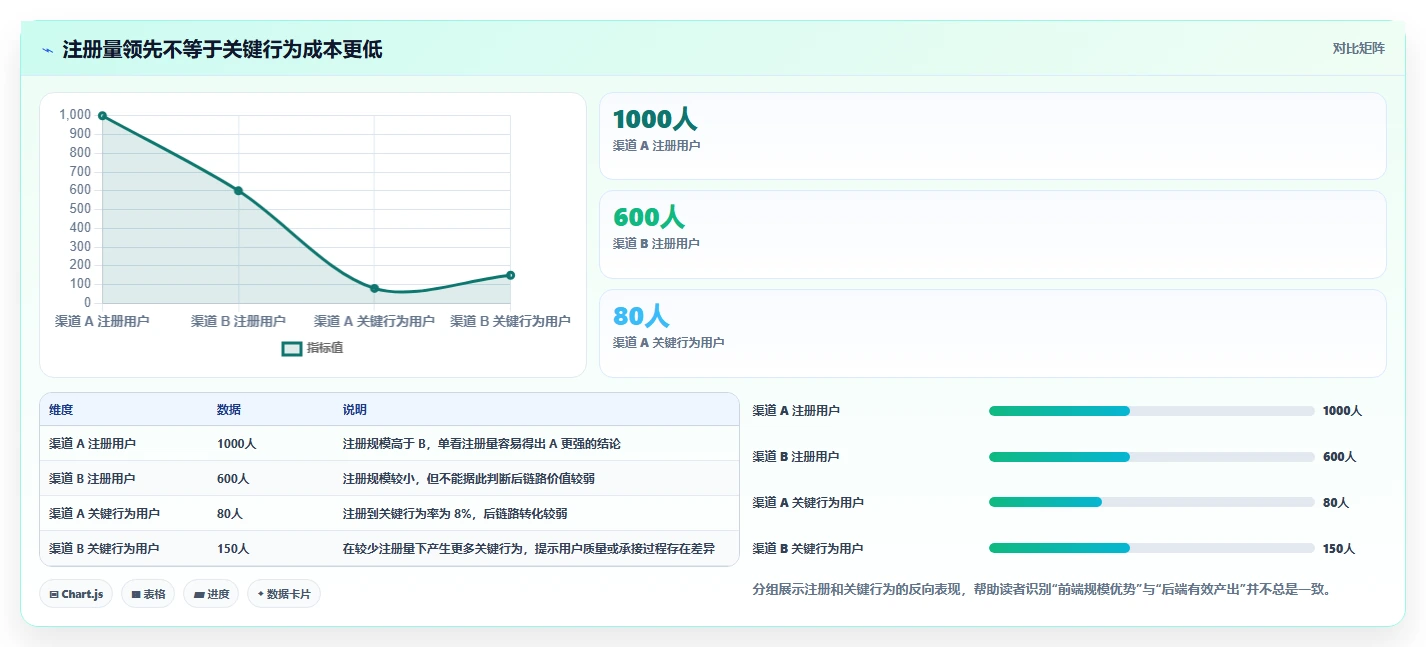Select the 进度 tag chip
Viewport: 1426px width, 647px height.
coord(211,594)
